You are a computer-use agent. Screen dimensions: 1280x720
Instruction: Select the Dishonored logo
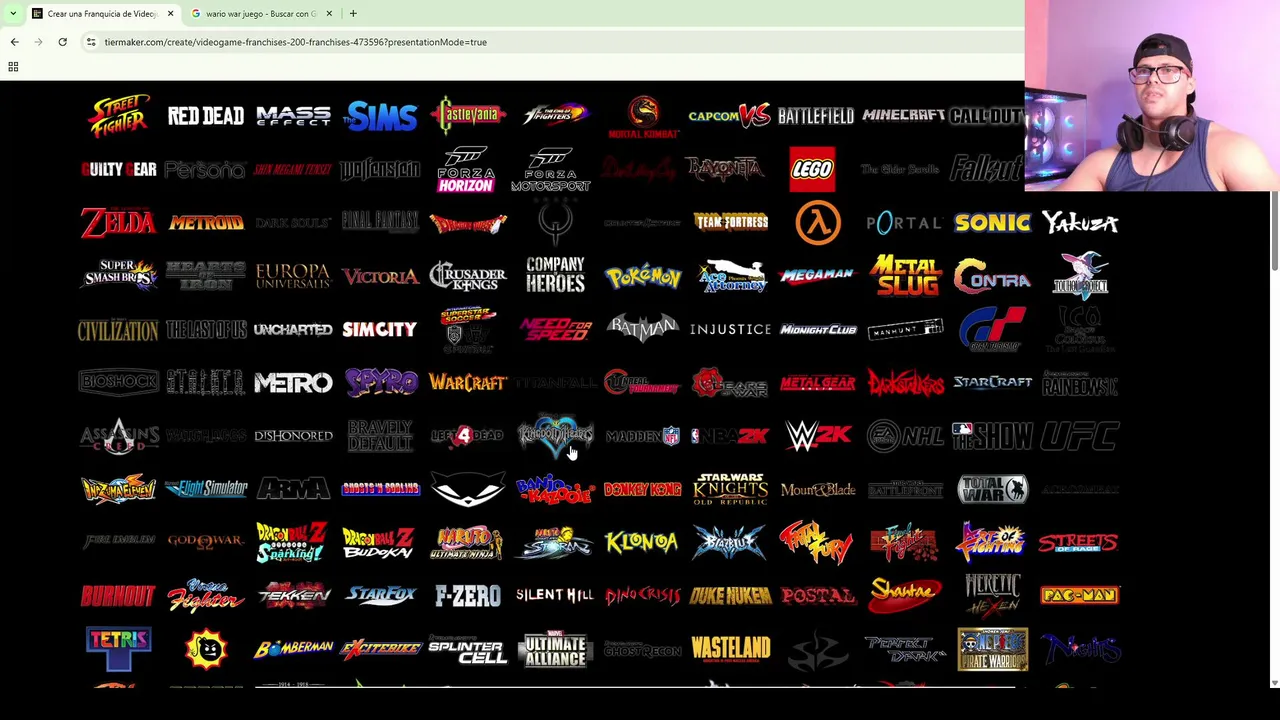coord(293,436)
